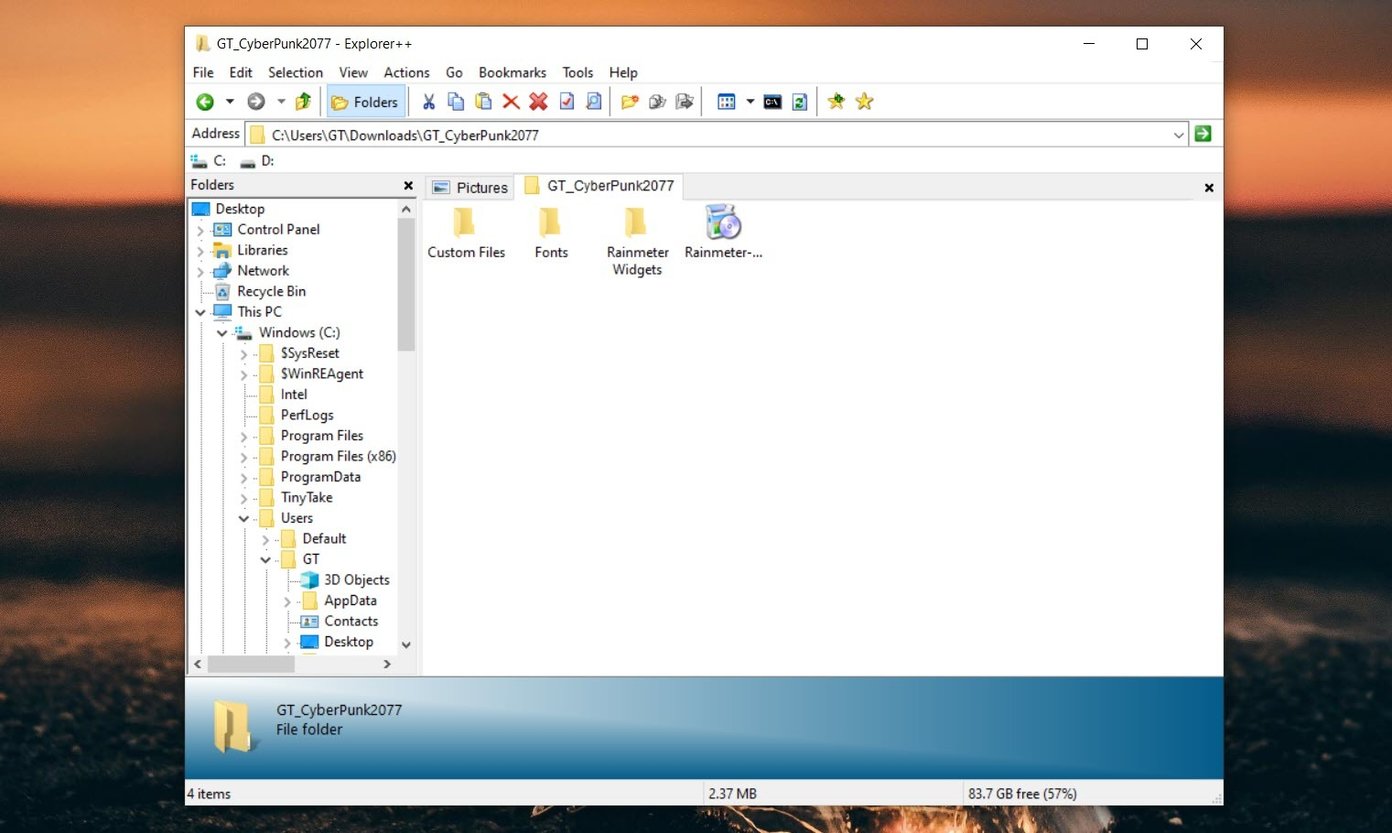The image size is (1392, 833).
Task: Expand the Program Files tree item
Action: point(243,435)
